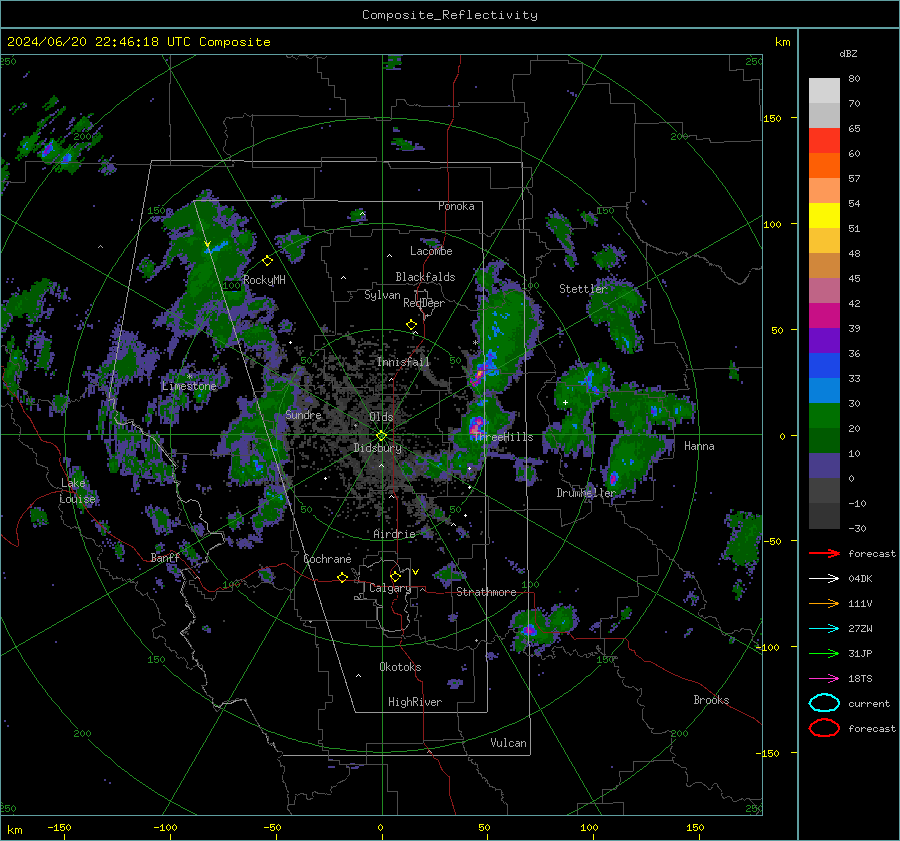Select the 0 dBZ purple swatch
This screenshot has height=841, width=900.
(x=824, y=466)
